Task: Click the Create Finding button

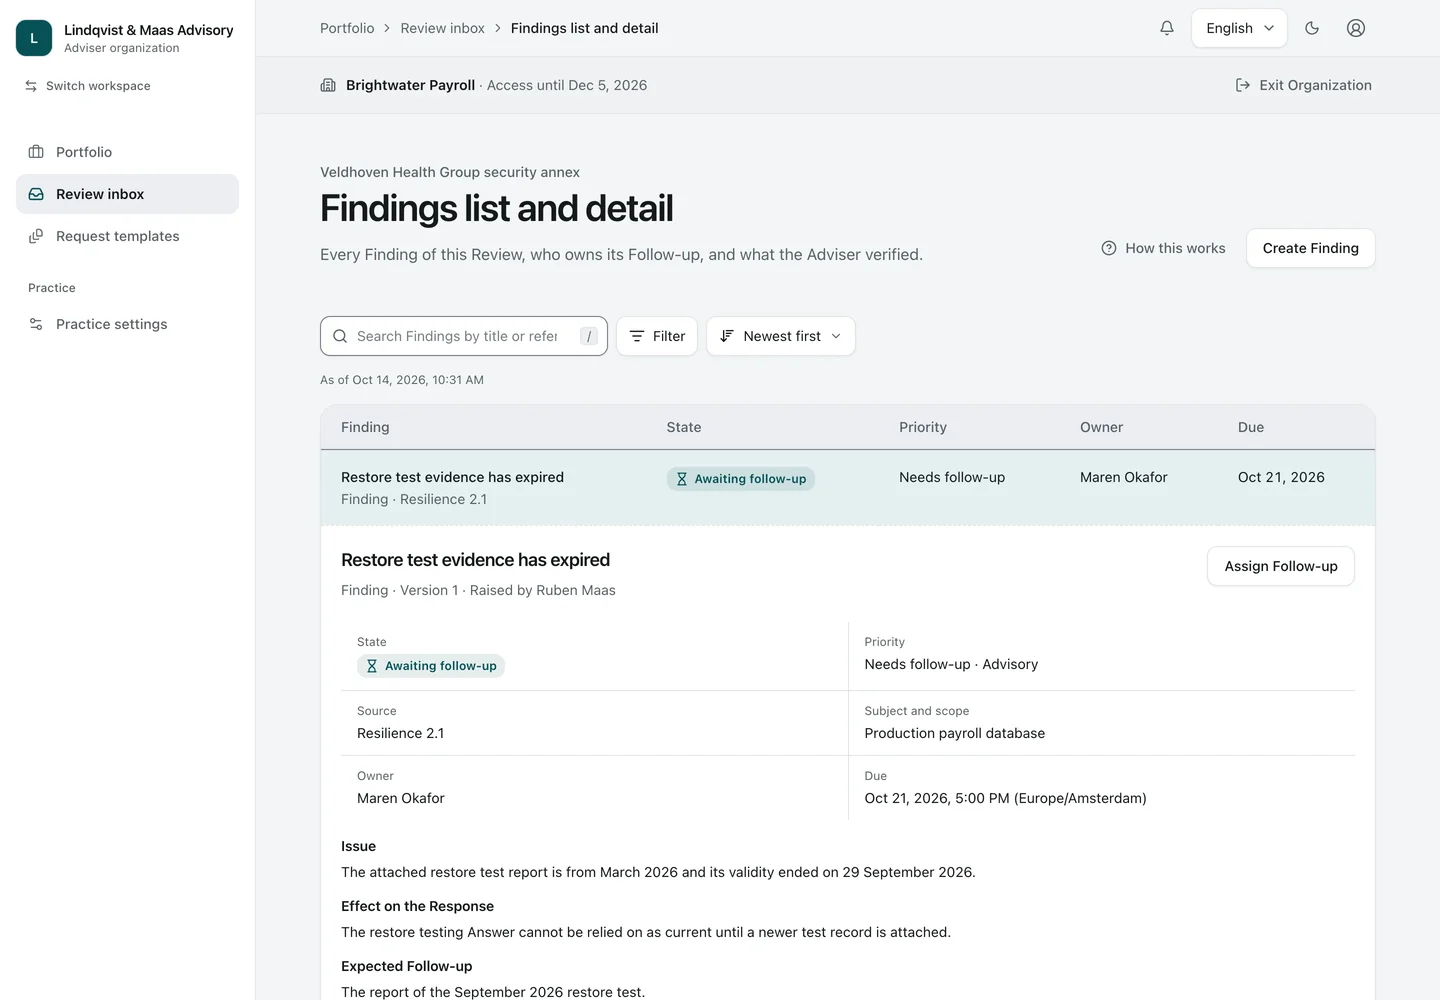Action: tap(1311, 248)
